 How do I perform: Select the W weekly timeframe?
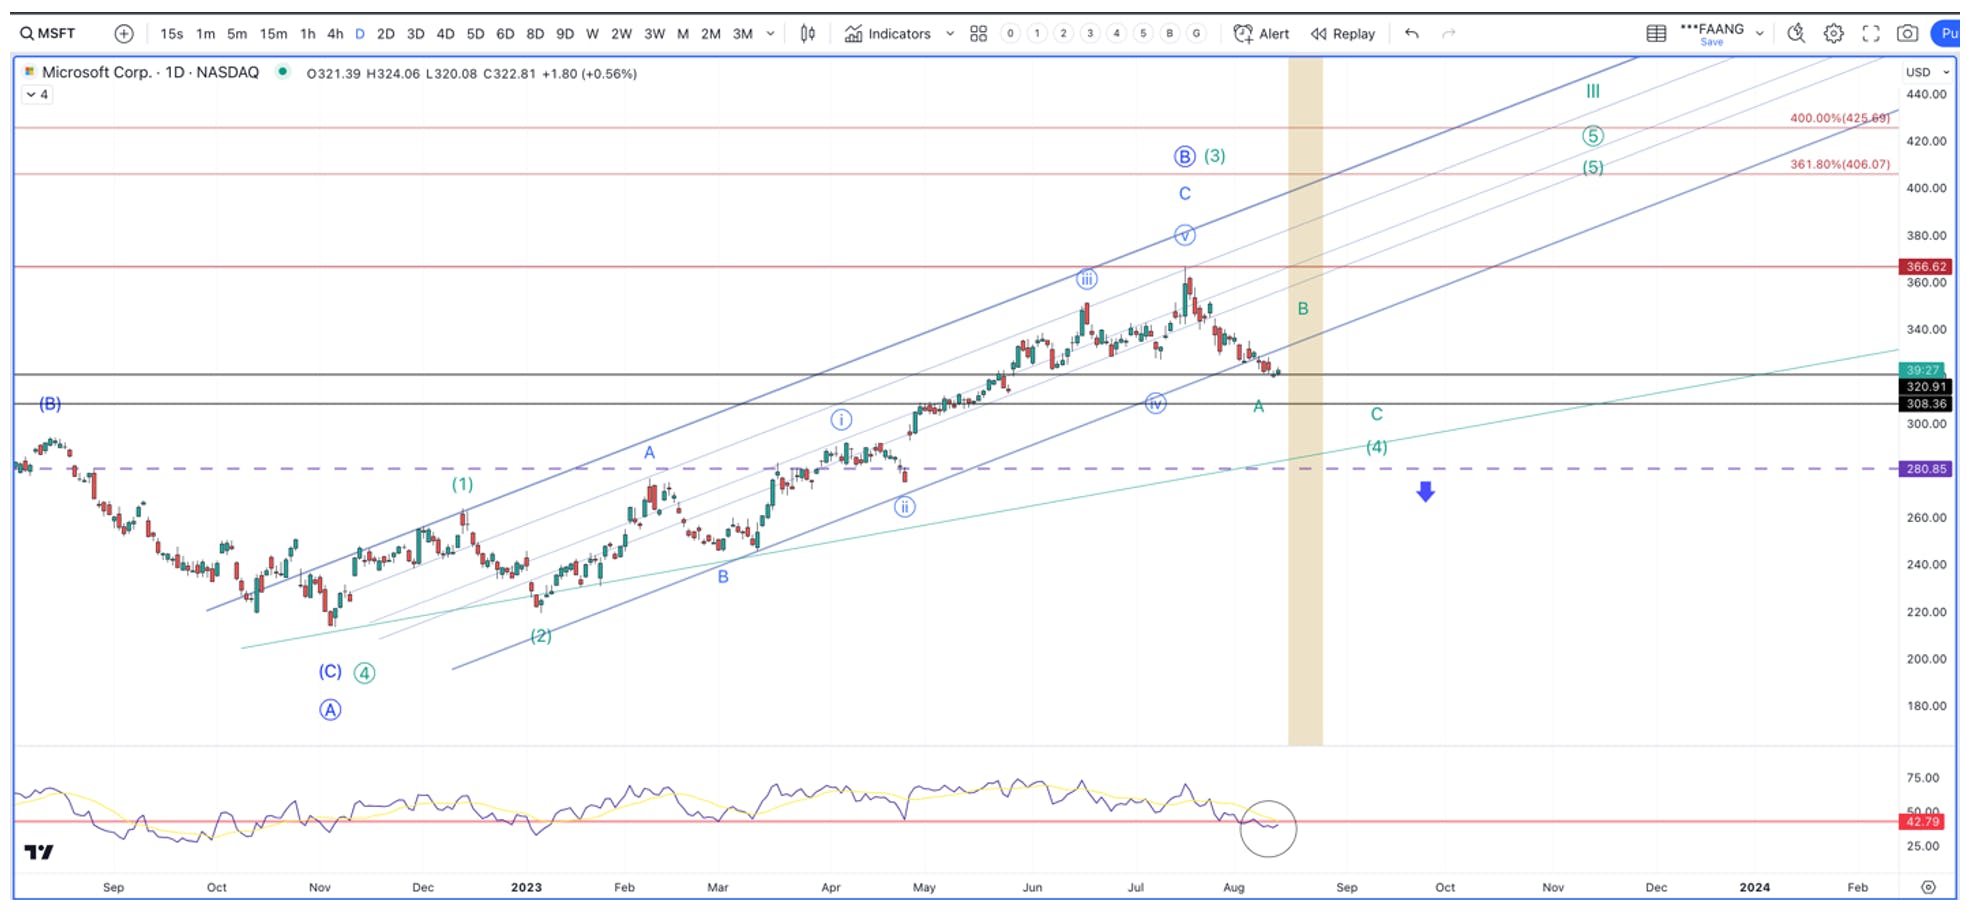592,33
